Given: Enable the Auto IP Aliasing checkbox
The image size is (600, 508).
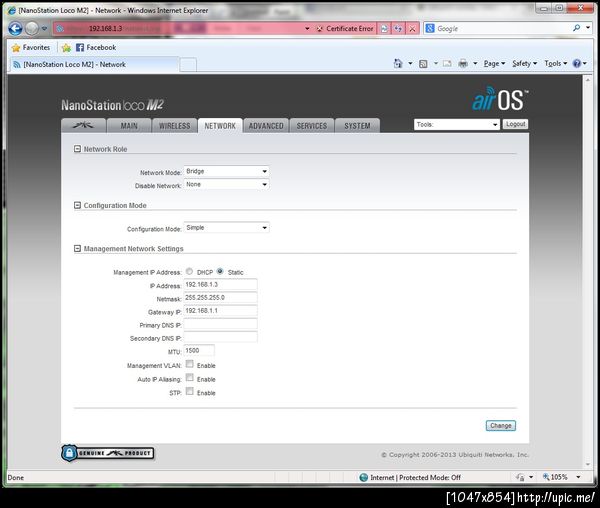Looking at the screenshot, I should (189, 378).
